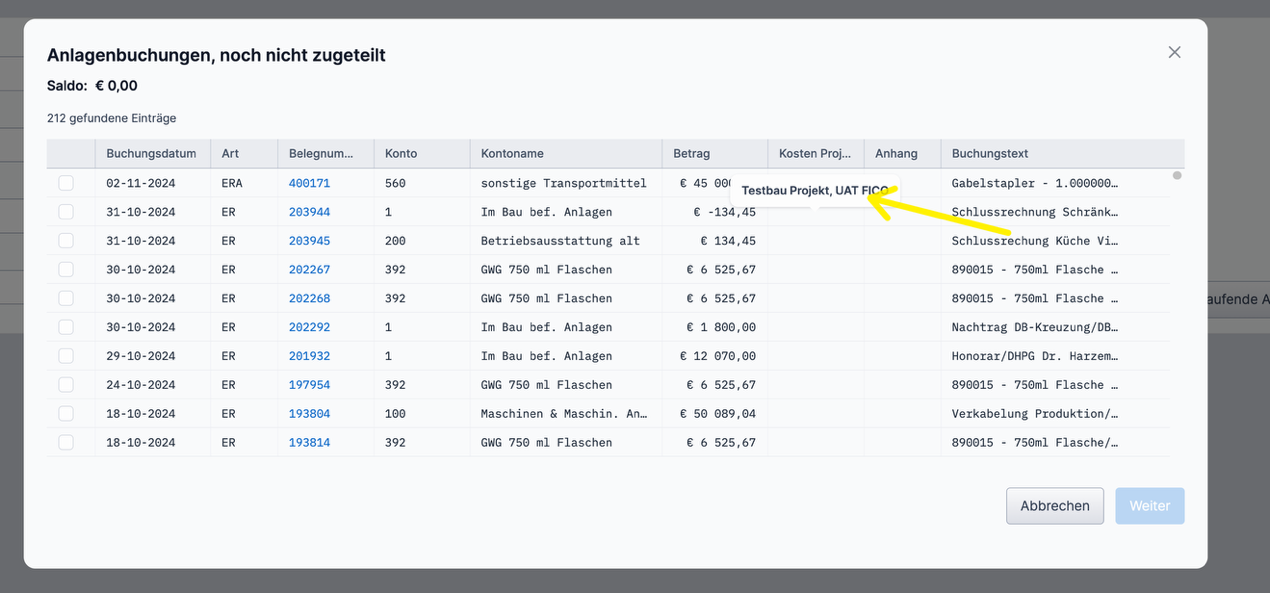Screen dimensions: 1270x593
Task: Check the box next to voucher 202292
Action: pos(66,327)
